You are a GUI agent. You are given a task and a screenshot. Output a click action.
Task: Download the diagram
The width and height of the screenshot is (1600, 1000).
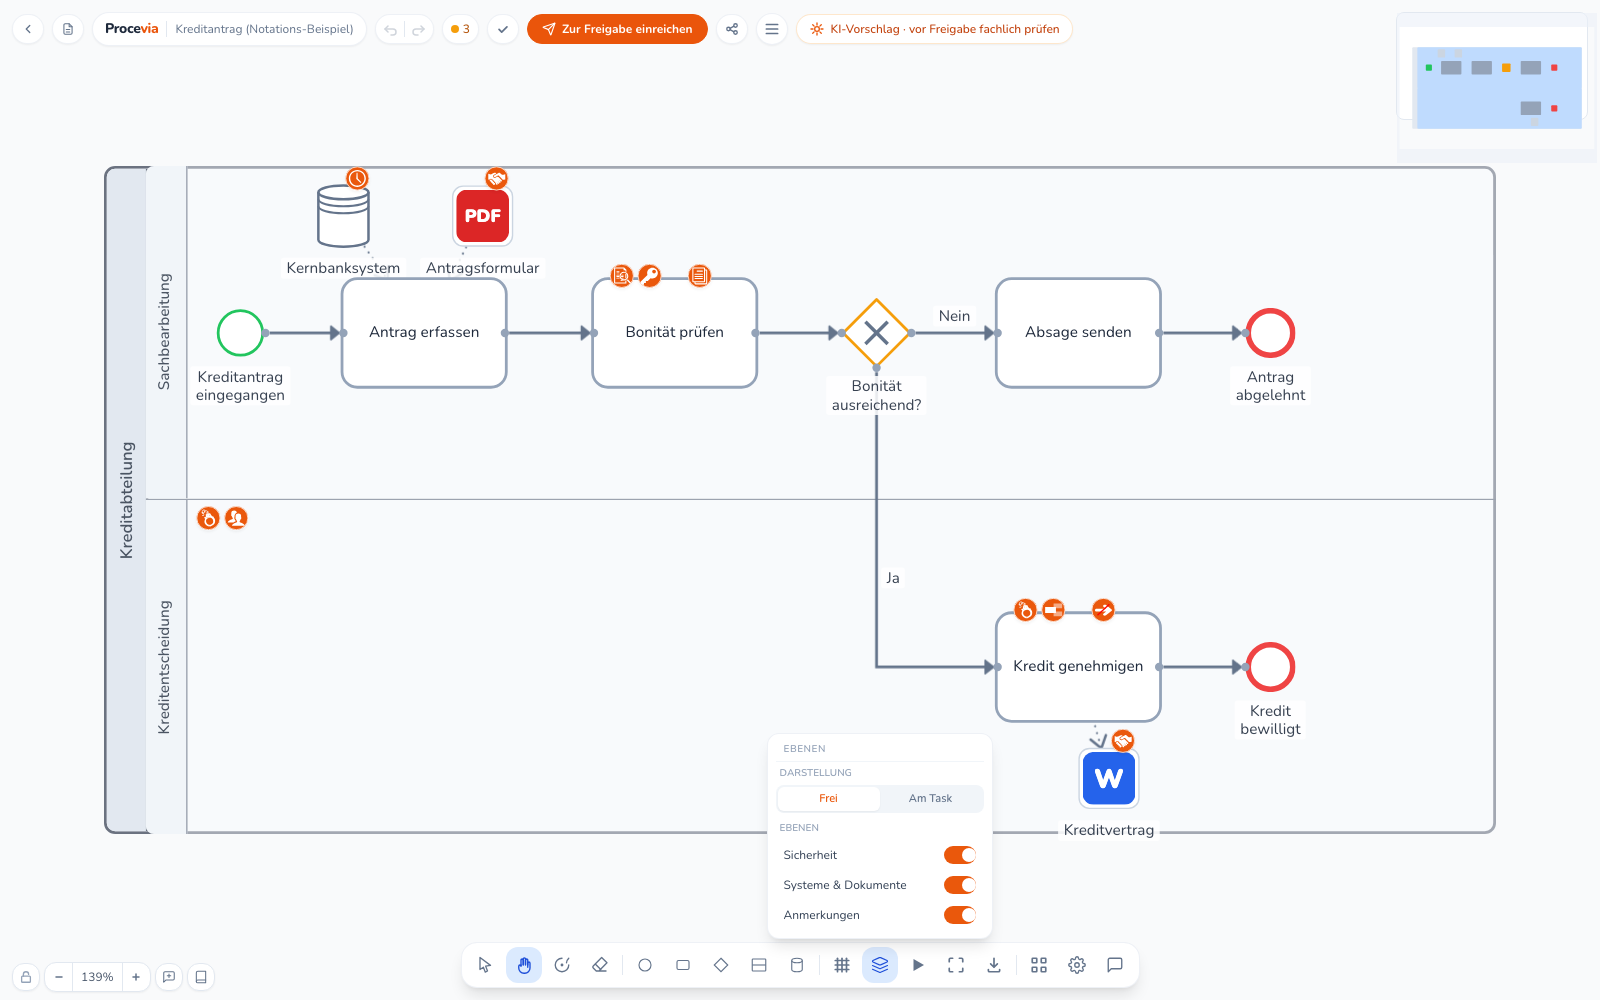coord(994,965)
